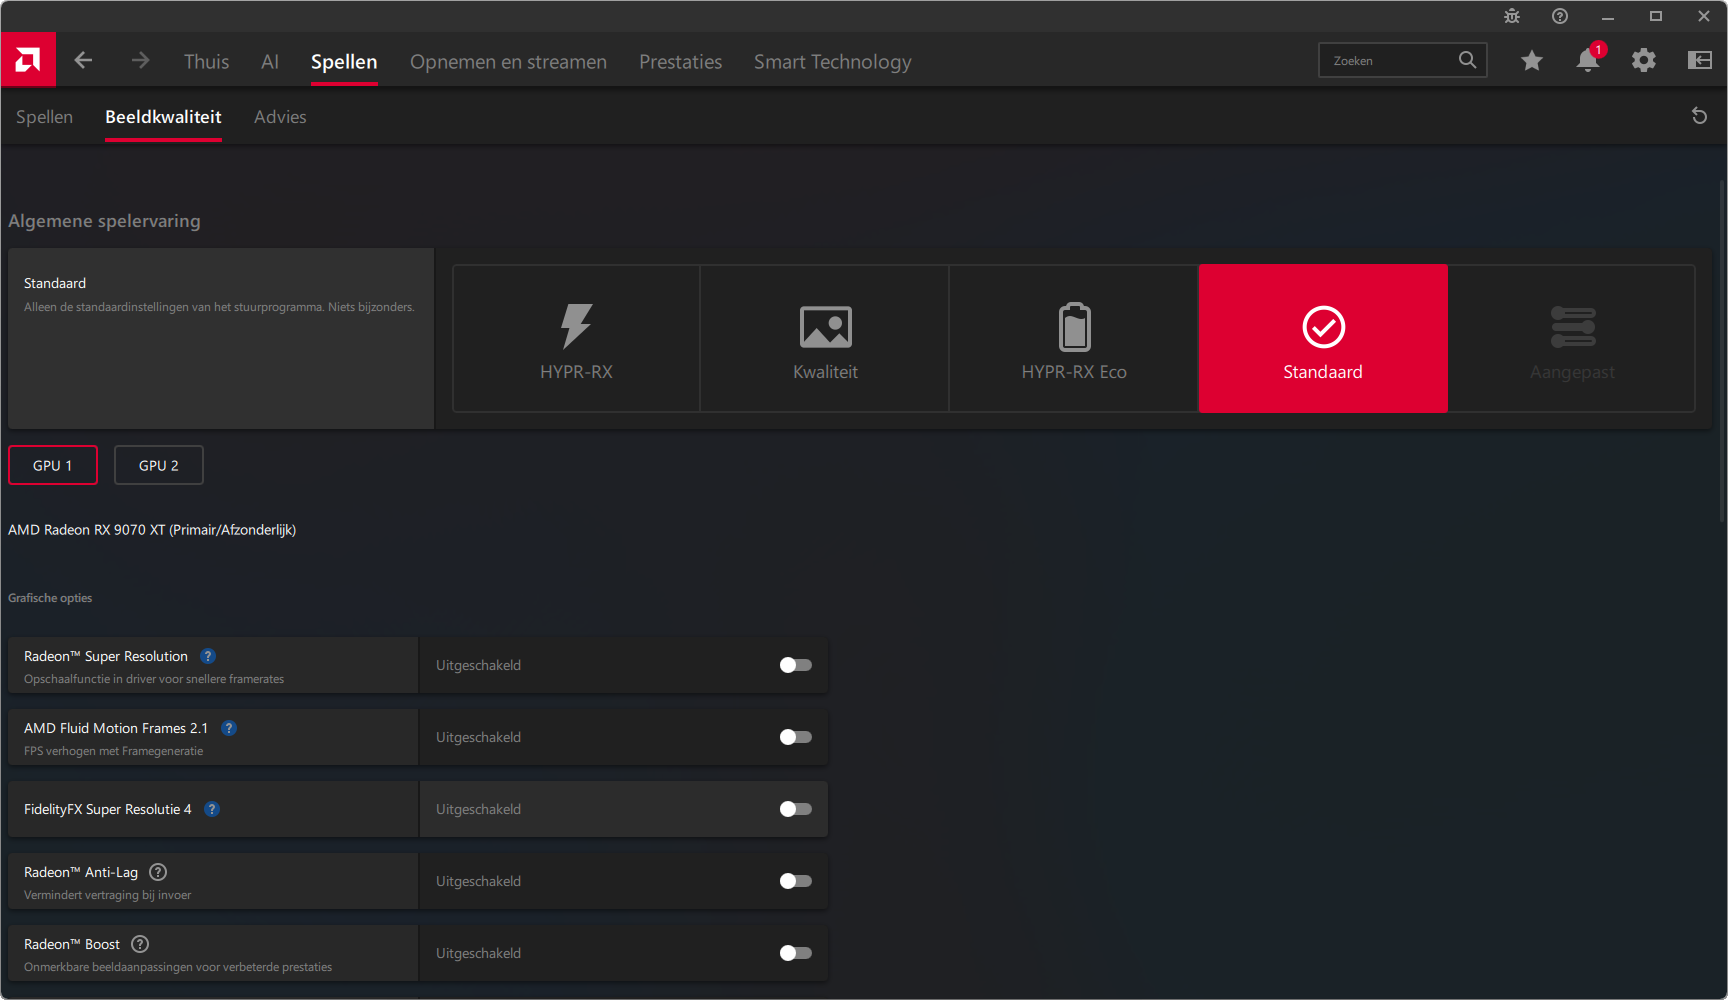Open the favorites star icon
1728x1000 pixels.
click(1531, 61)
